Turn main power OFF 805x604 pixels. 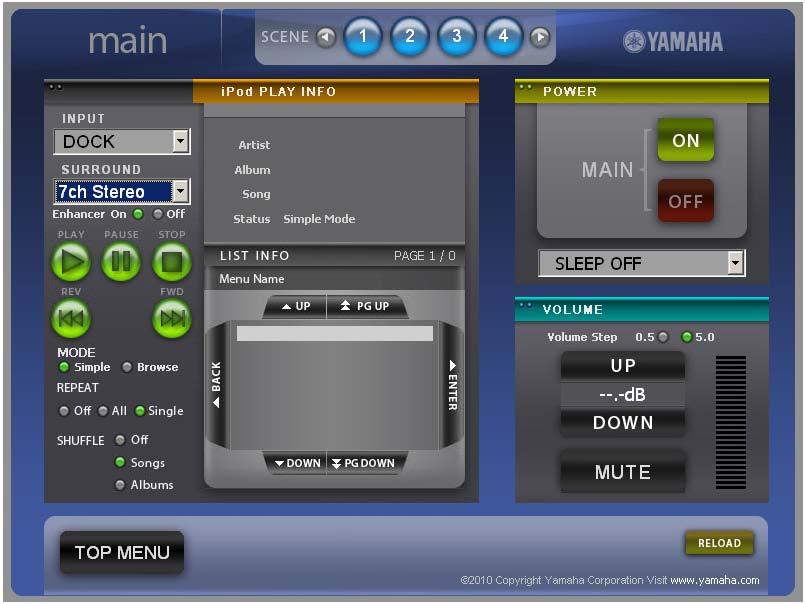tap(685, 201)
